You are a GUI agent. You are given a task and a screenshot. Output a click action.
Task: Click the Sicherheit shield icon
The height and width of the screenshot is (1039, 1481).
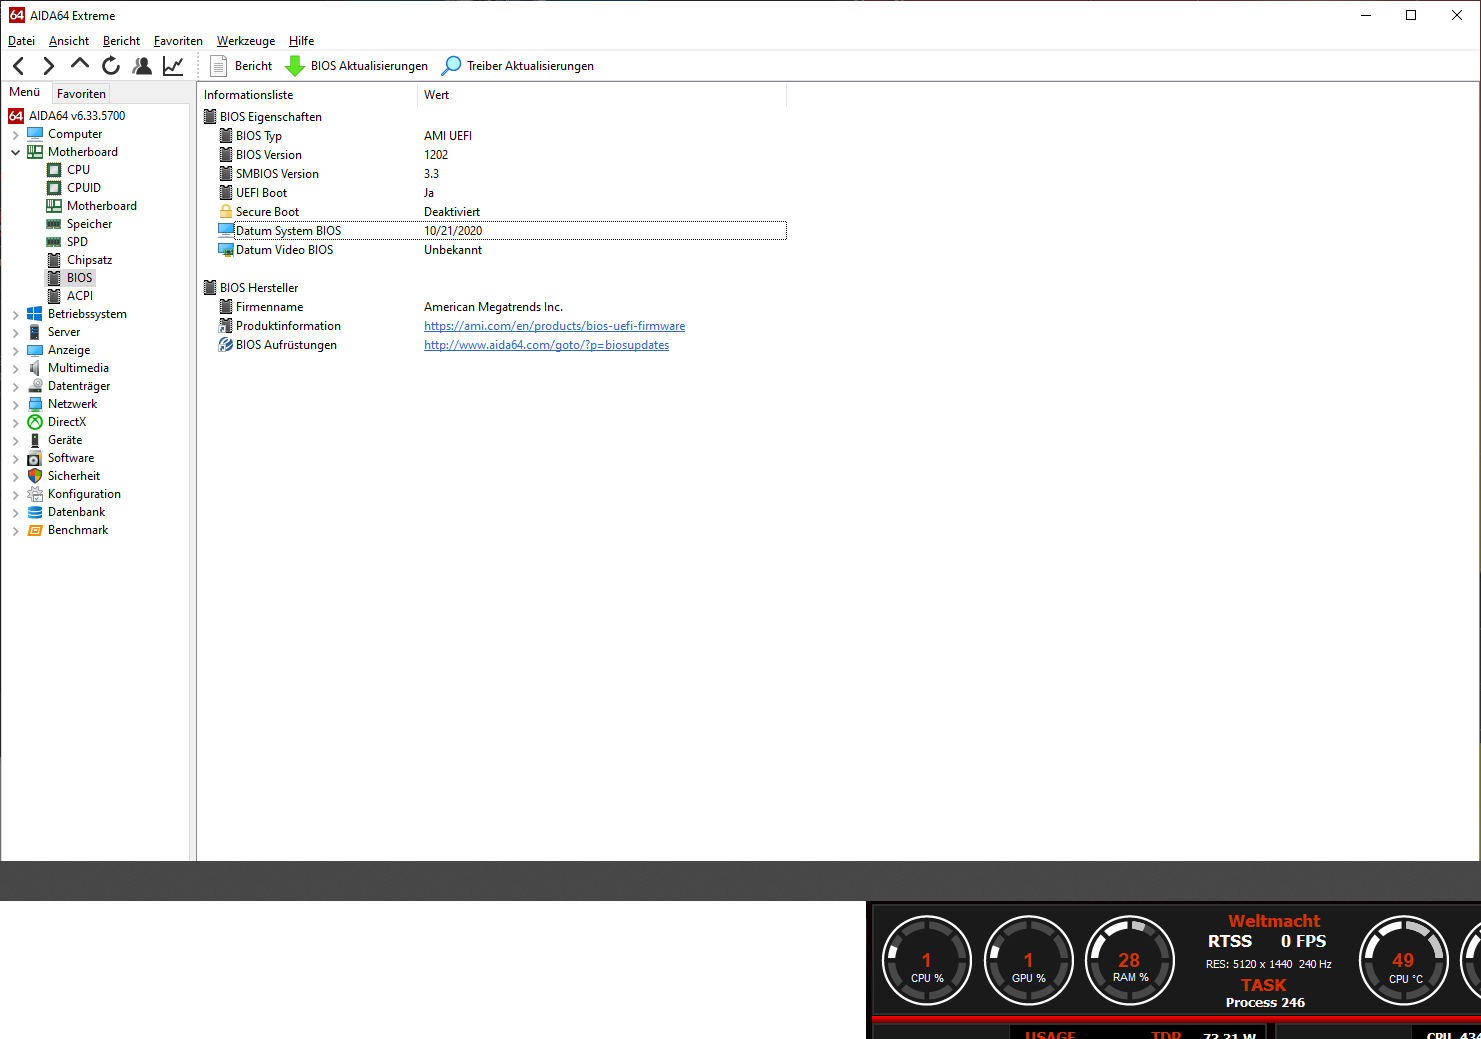pyautogui.click(x=35, y=476)
